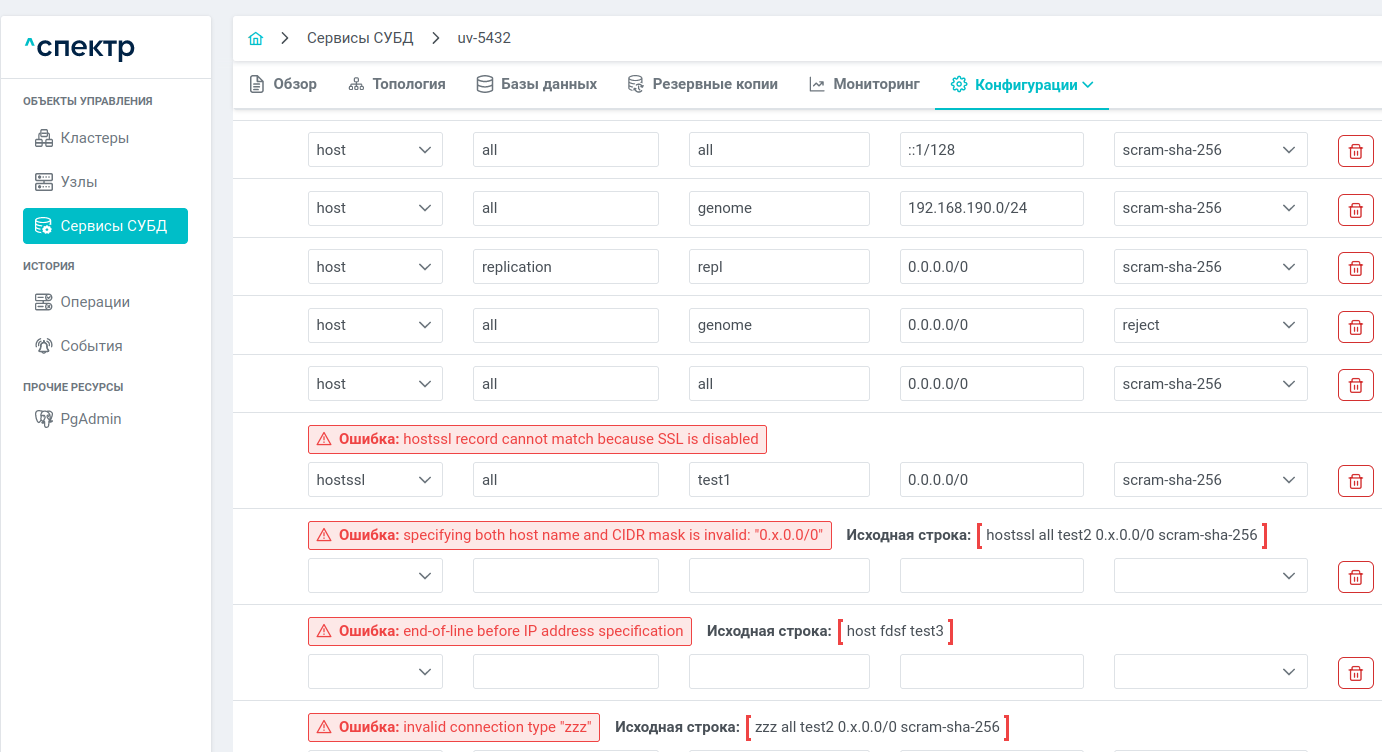Open Кластеры in the sidebar
1382x752 pixels.
tap(94, 138)
